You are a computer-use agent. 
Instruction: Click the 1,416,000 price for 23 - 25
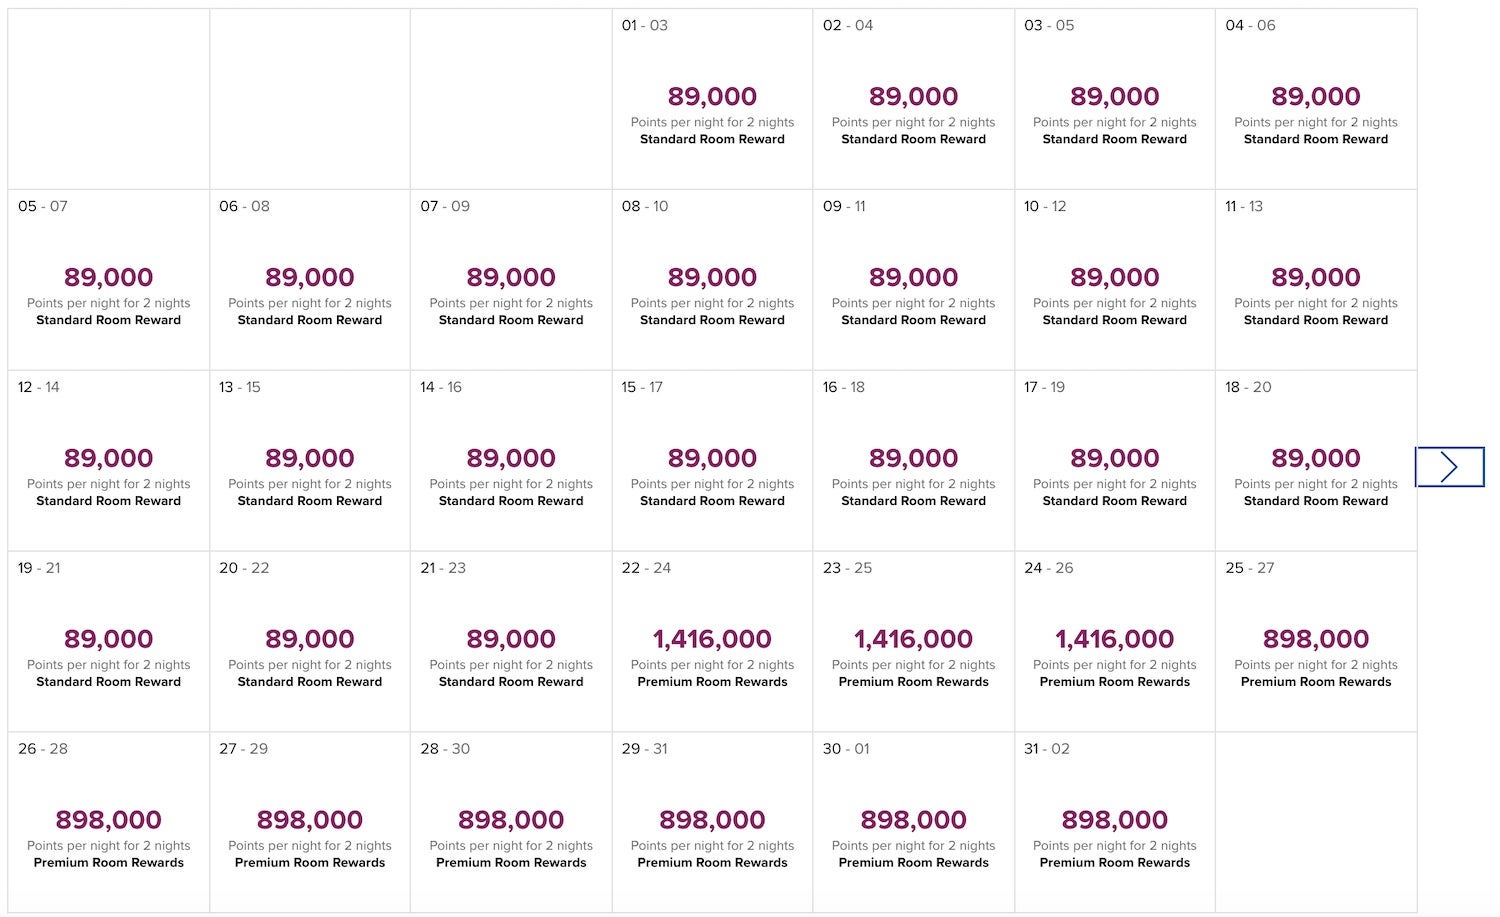pos(913,639)
